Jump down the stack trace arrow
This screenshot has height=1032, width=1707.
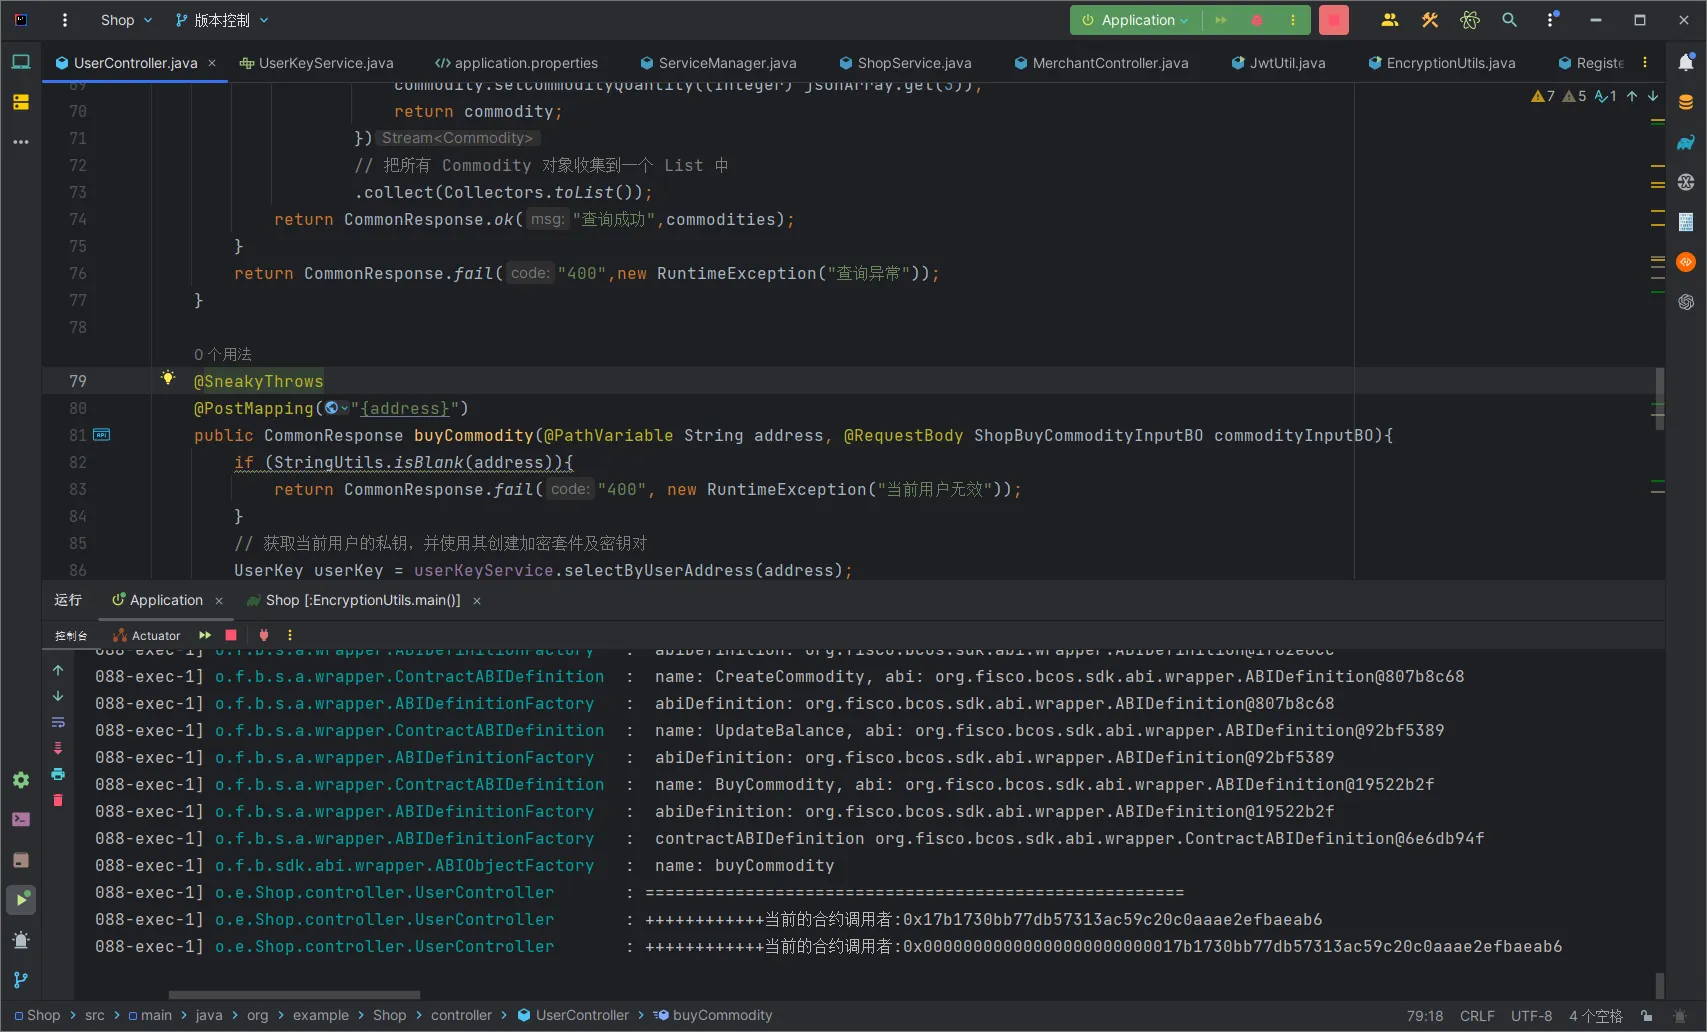tap(58, 696)
